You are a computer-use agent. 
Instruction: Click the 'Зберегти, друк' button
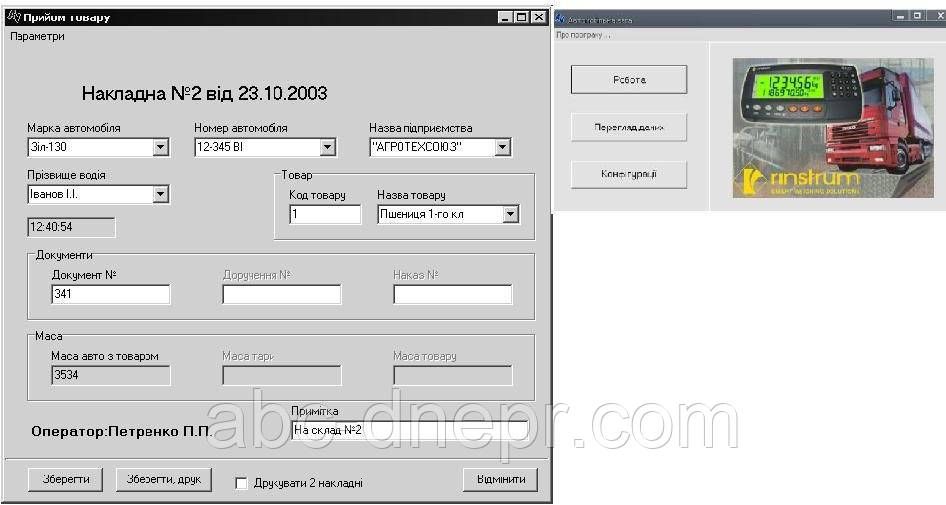tap(164, 480)
